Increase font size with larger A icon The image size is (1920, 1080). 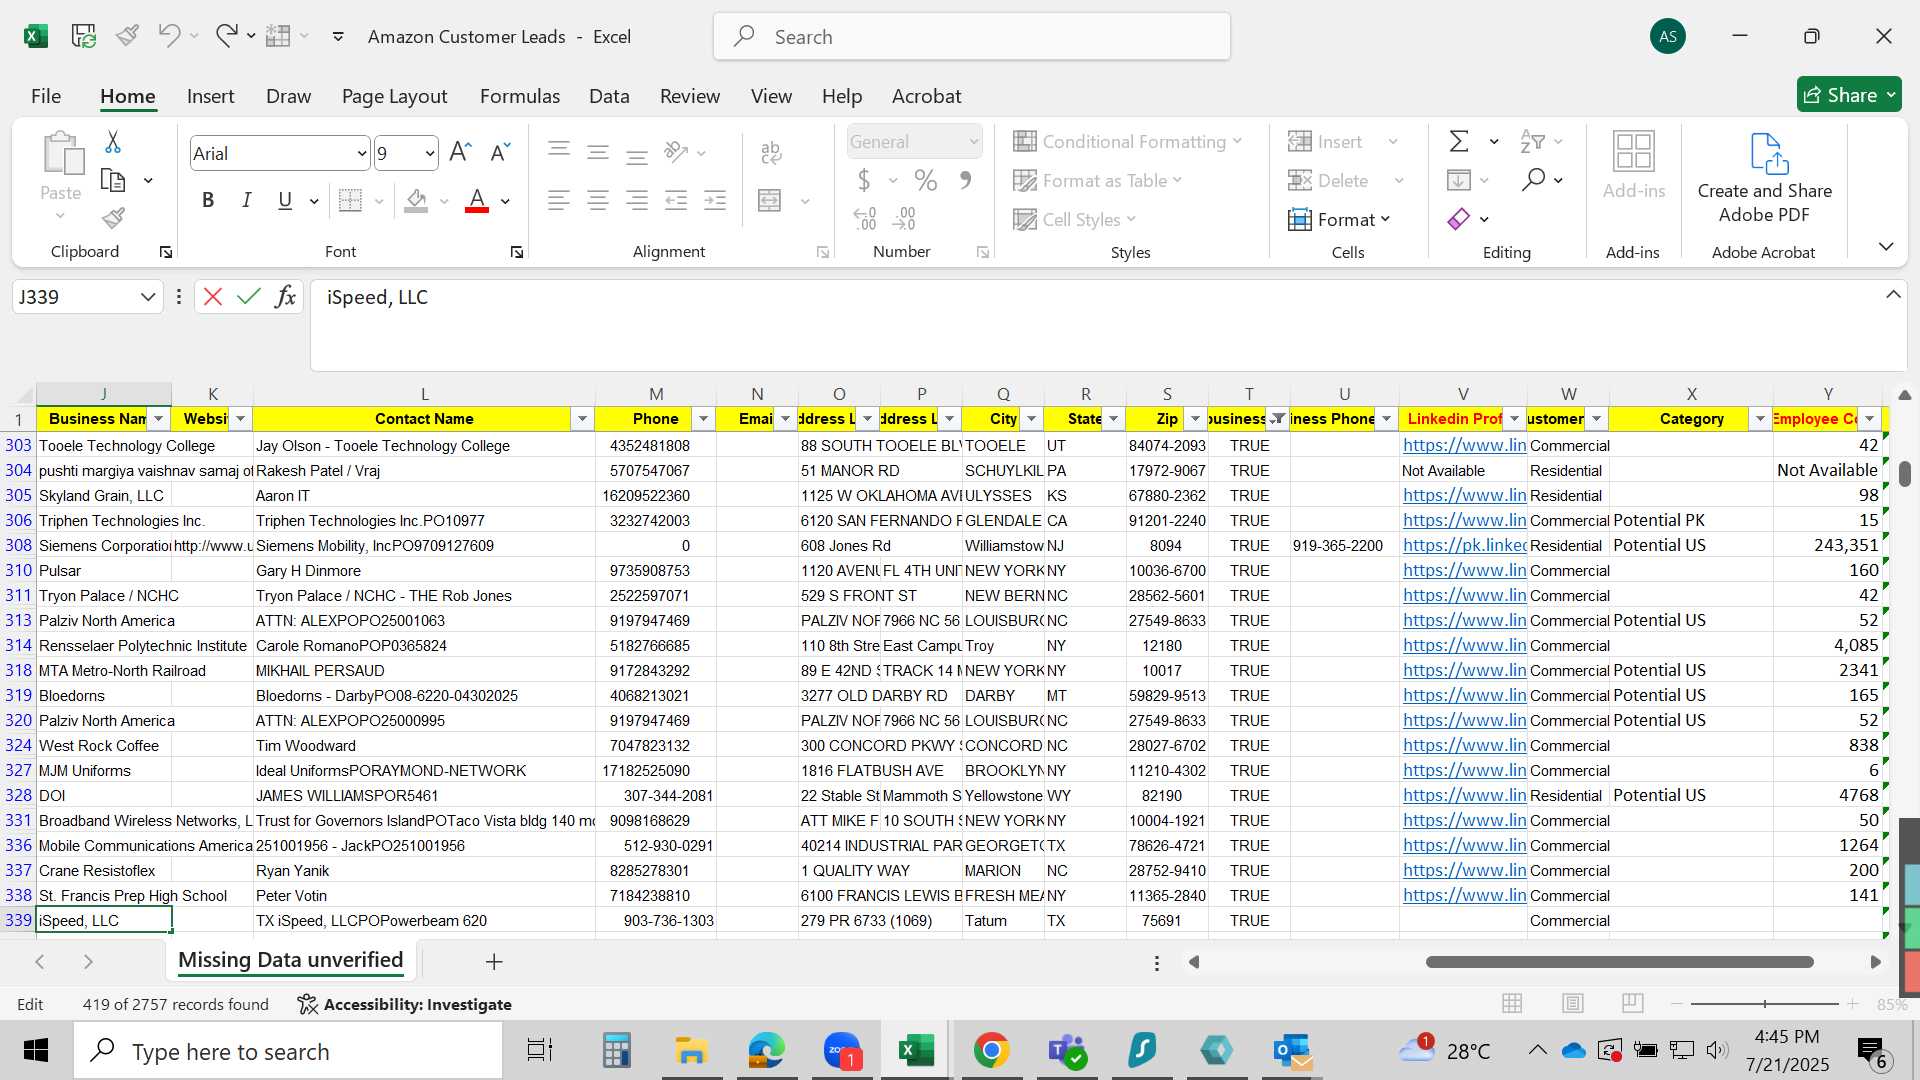pyautogui.click(x=460, y=152)
